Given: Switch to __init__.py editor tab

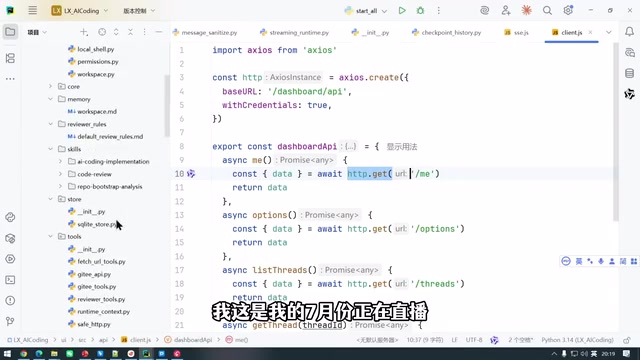Looking at the screenshot, I should [x=371, y=32].
